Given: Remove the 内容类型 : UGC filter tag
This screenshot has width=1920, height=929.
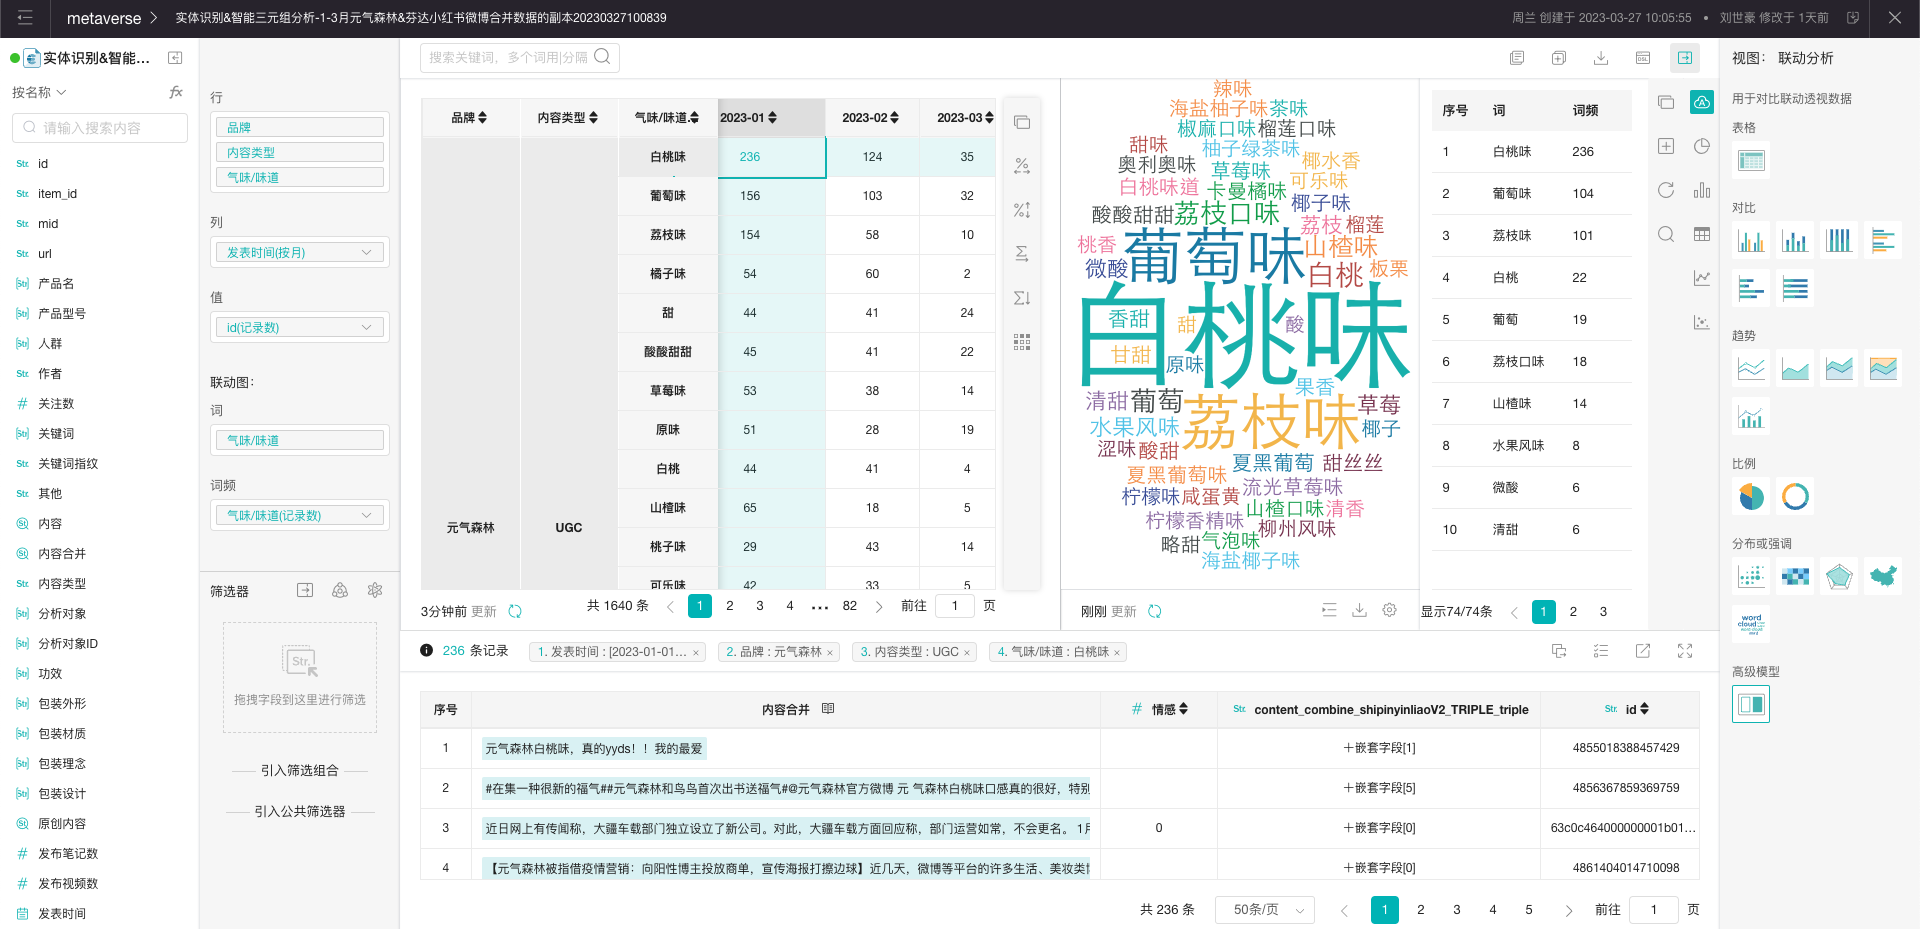Looking at the screenshot, I should (967, 653).
